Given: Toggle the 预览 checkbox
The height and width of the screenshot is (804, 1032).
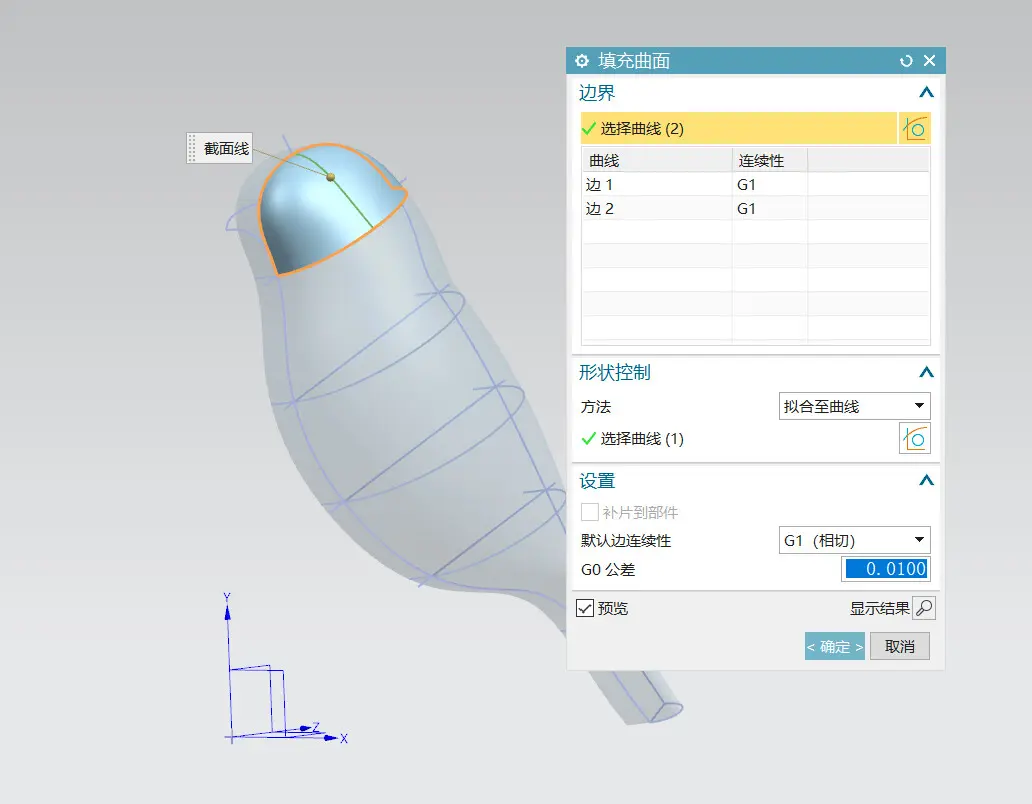Looking at the screenshot, I should (584, 608).
